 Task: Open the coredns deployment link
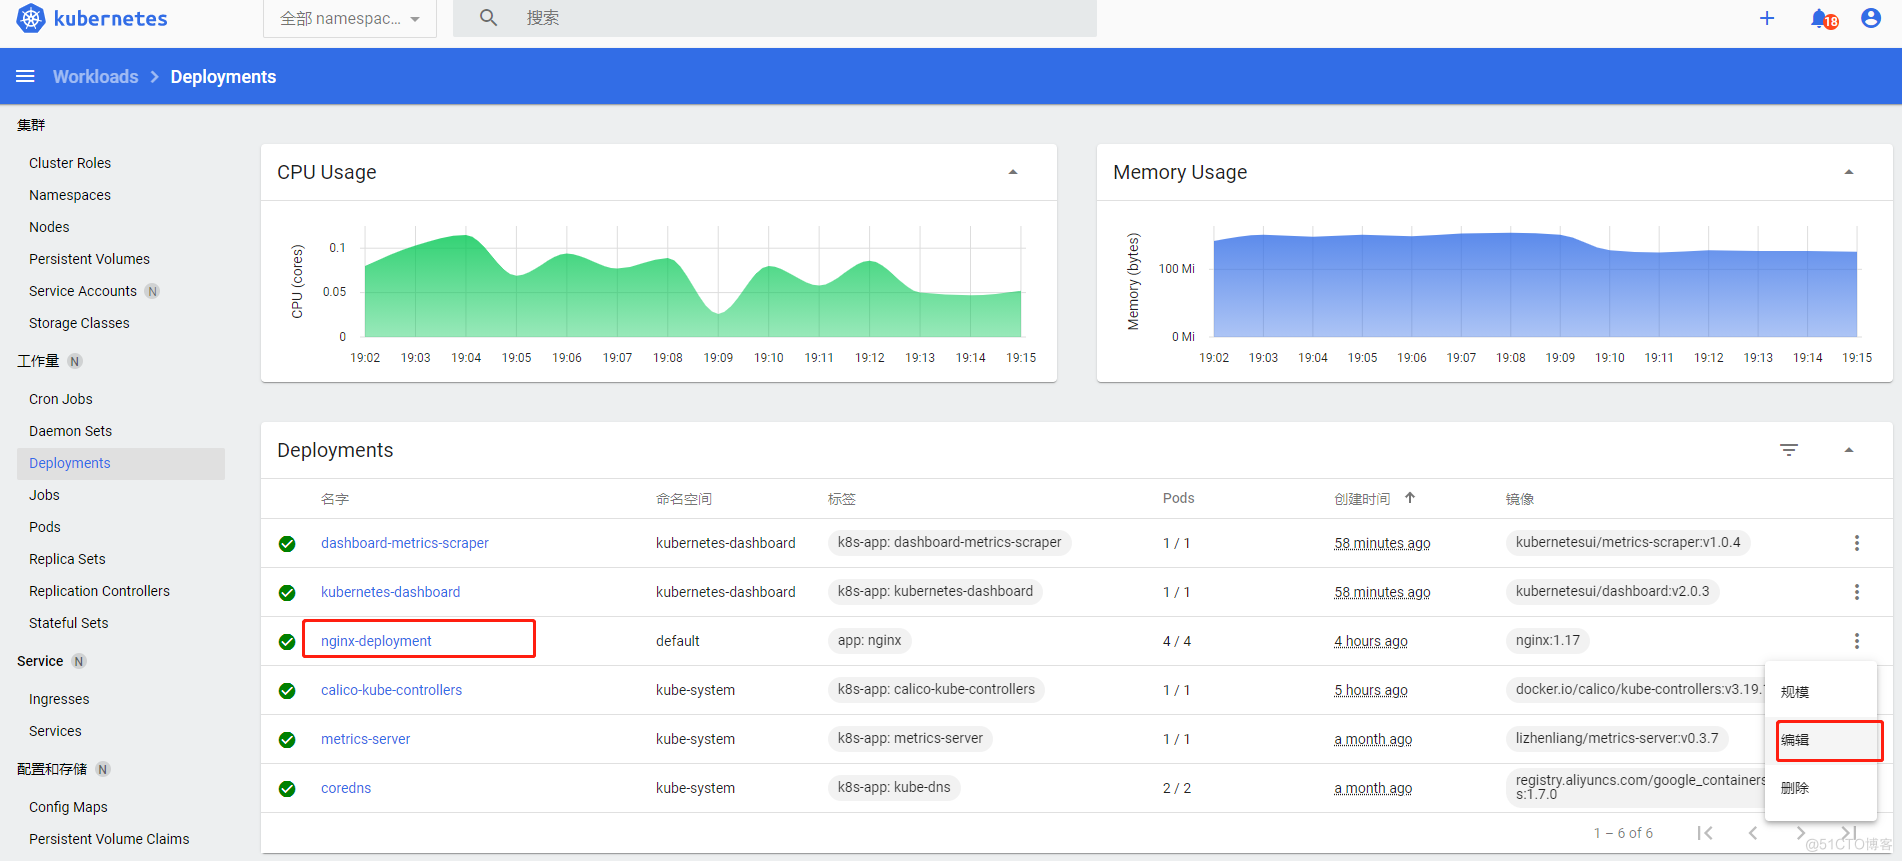pos(346,788)
